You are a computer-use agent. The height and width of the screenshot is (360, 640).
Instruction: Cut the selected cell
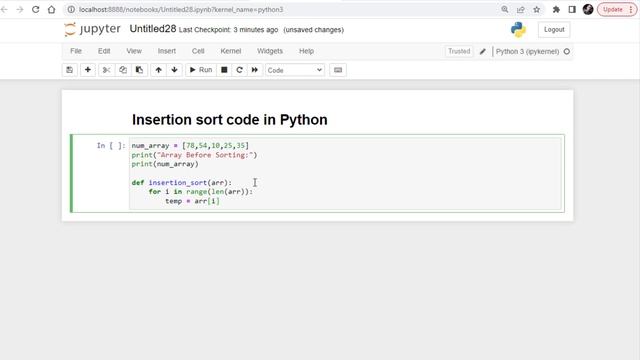click(x=106, y=70)
